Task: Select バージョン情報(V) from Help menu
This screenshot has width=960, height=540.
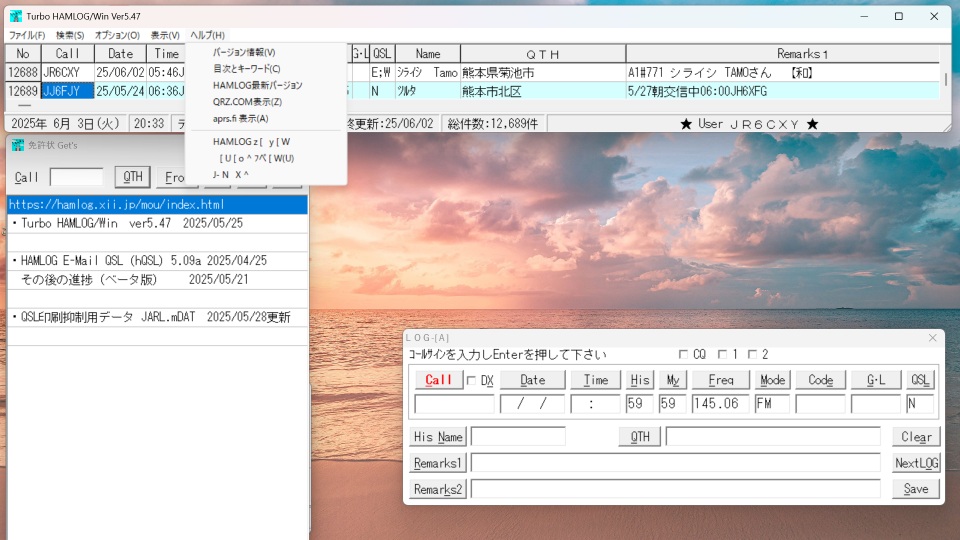Action: click(244, 52)
